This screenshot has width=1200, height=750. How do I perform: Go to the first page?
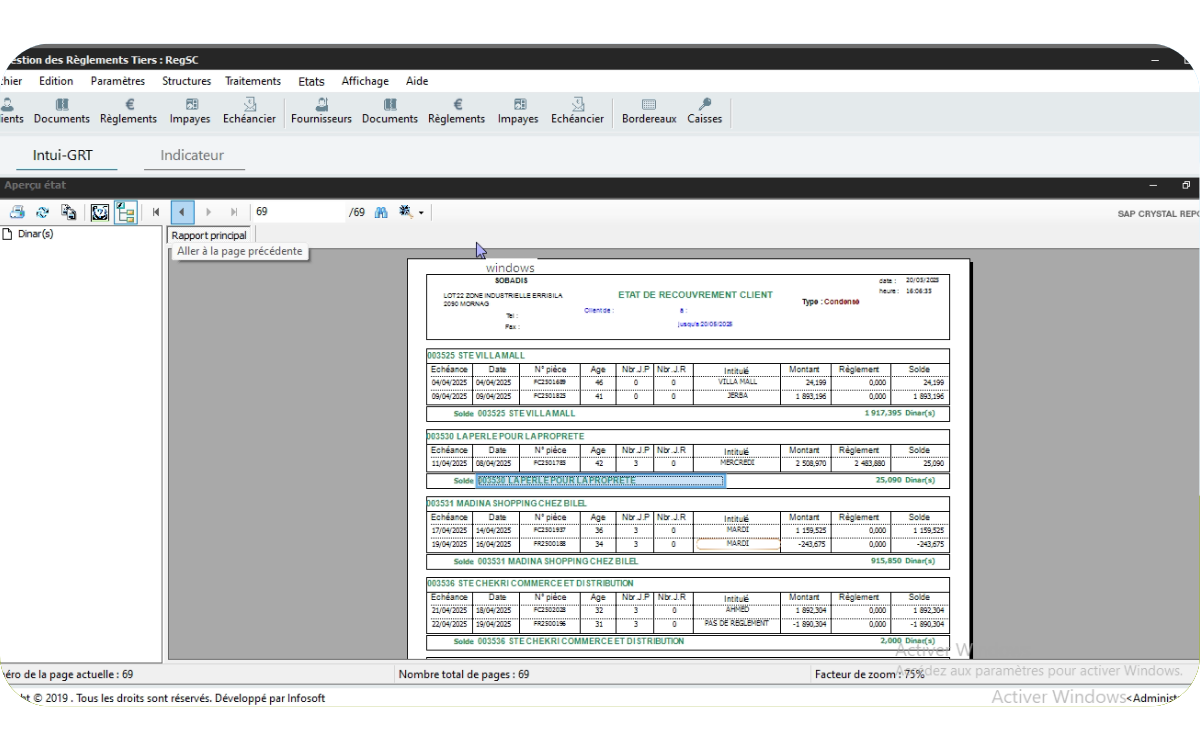pyautogui.click(x=156, y=212)
